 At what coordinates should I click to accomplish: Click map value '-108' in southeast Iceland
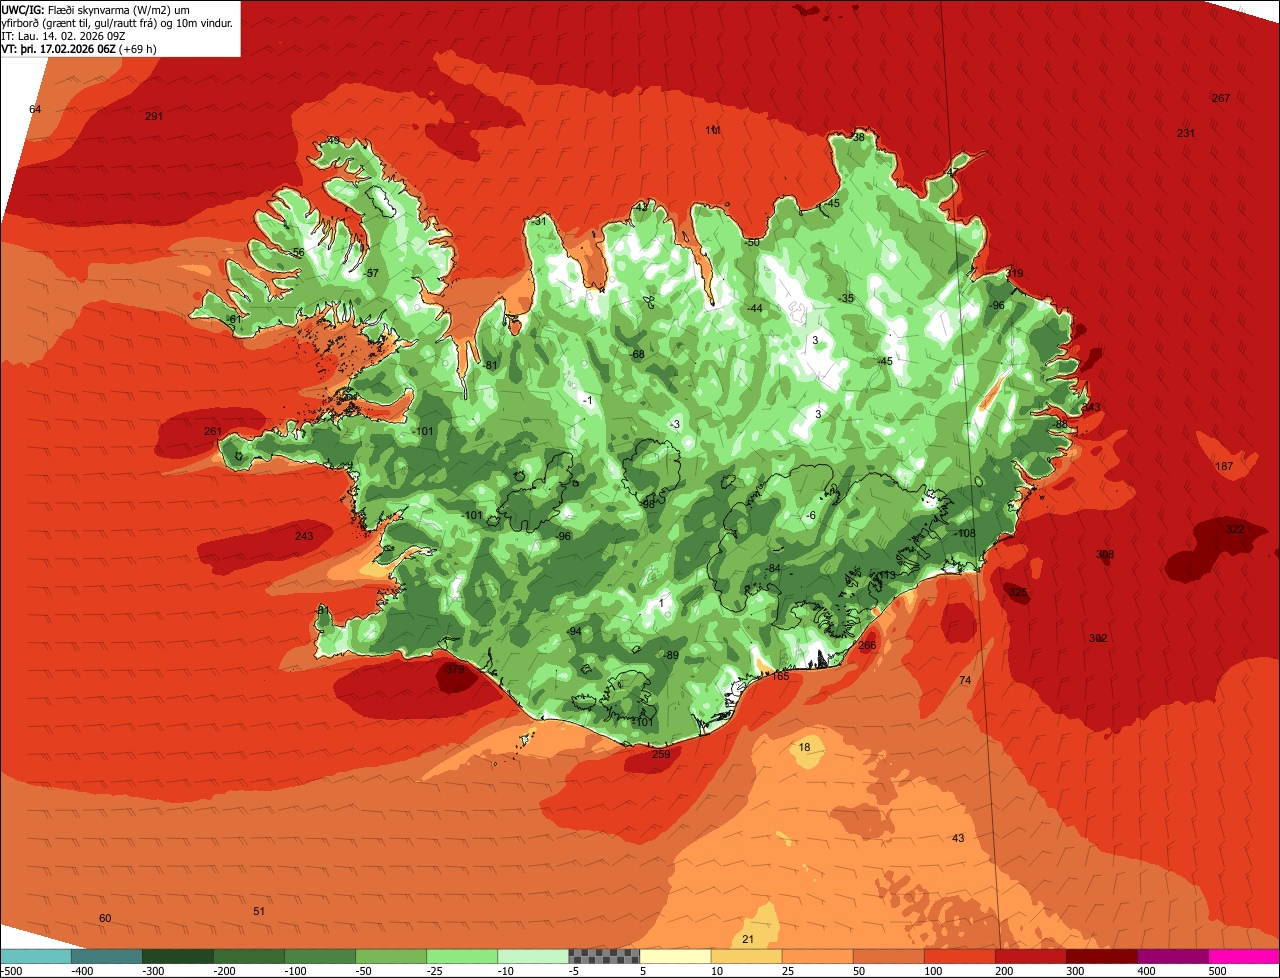pyautogui.click(x=965, y=533)
